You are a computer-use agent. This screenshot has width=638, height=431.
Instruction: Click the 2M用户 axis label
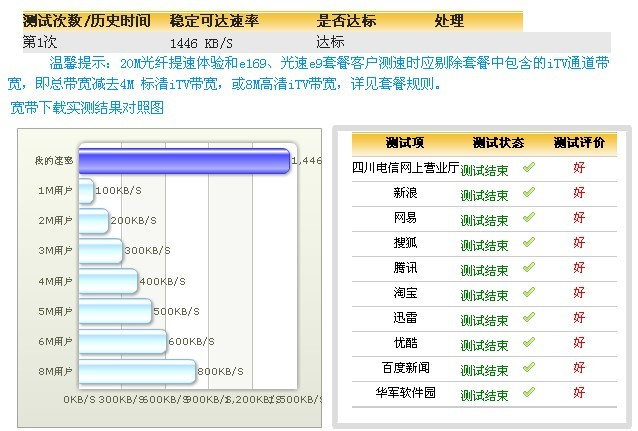[x=55, y=220]
